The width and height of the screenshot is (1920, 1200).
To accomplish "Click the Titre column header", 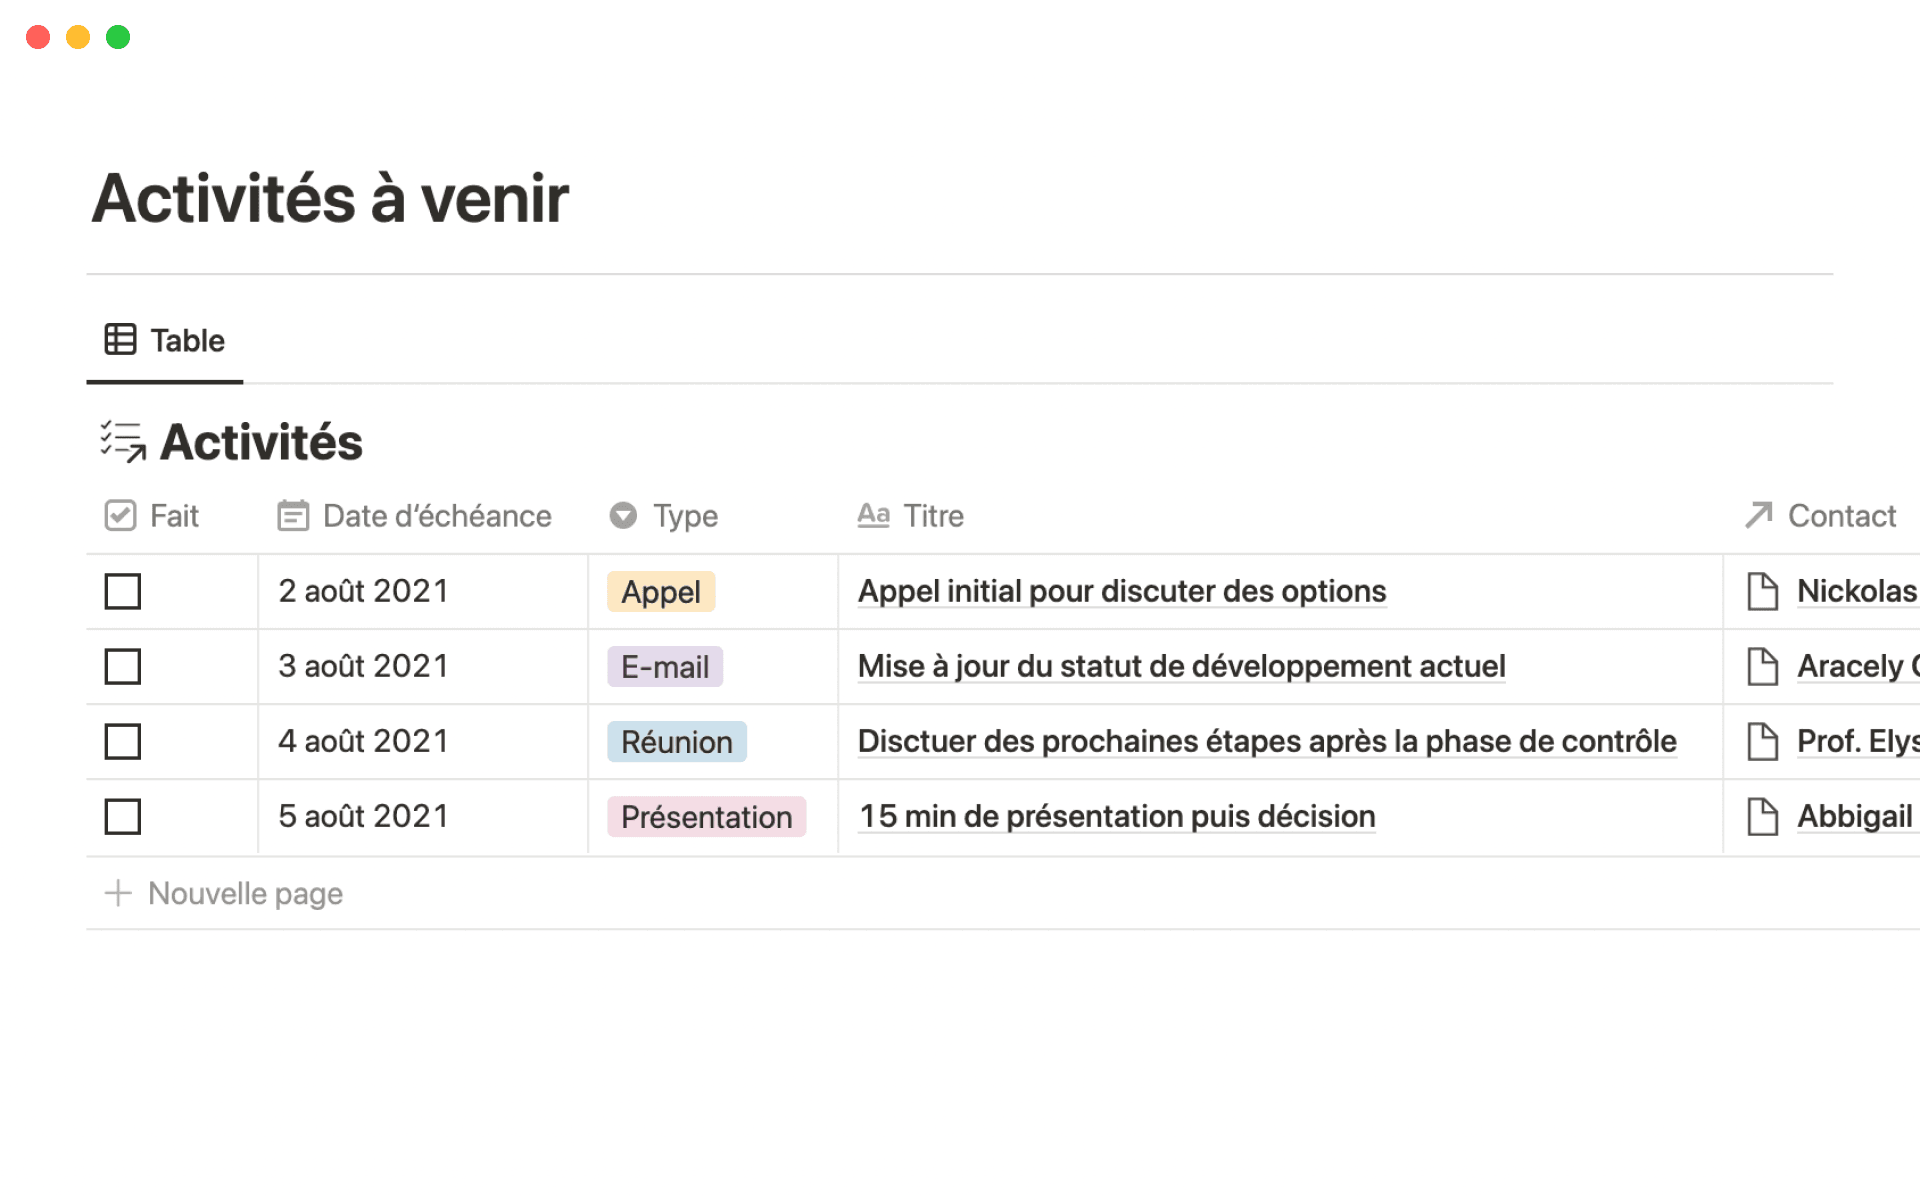I will click(x=932, y=516).
